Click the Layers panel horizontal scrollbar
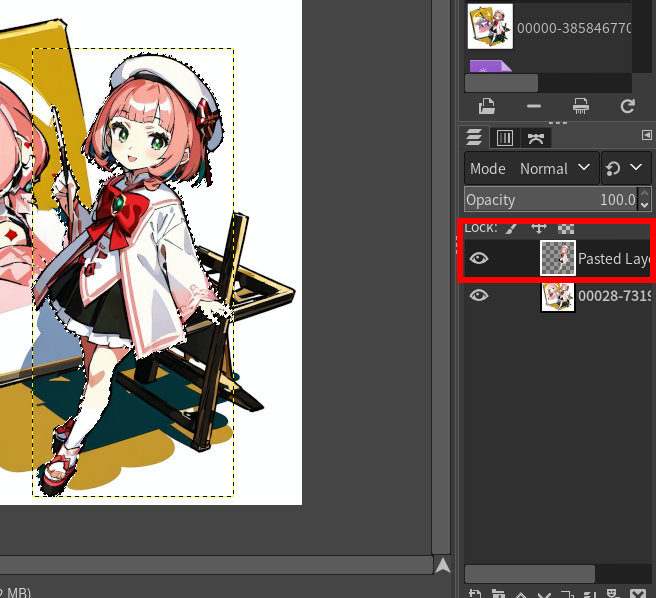The image size is (656, 598). pyautogui.click(x=530, y=574)
